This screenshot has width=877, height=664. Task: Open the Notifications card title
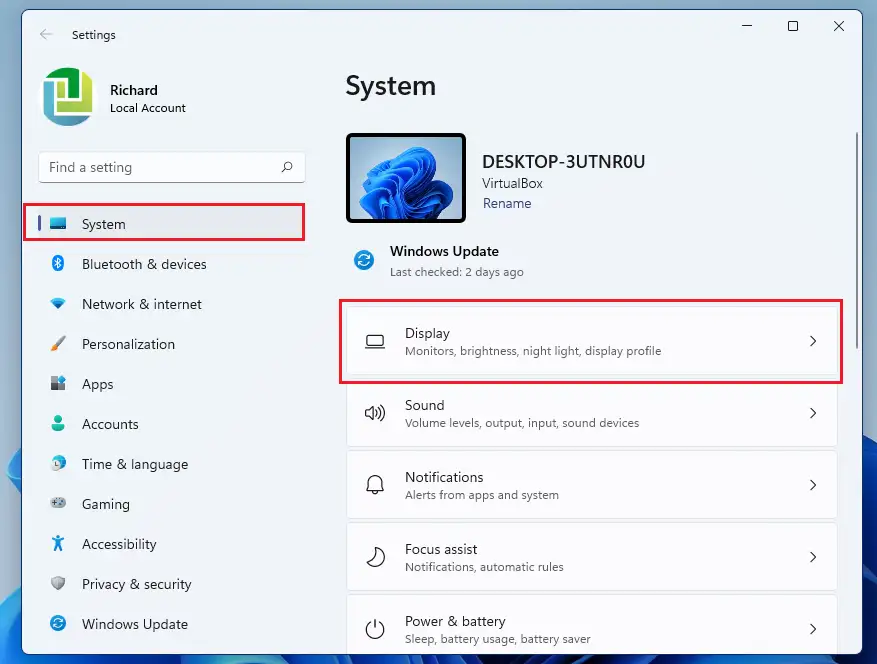444,477
